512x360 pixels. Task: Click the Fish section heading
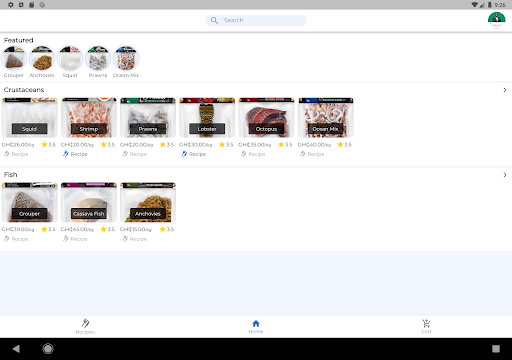click(10, 175)
